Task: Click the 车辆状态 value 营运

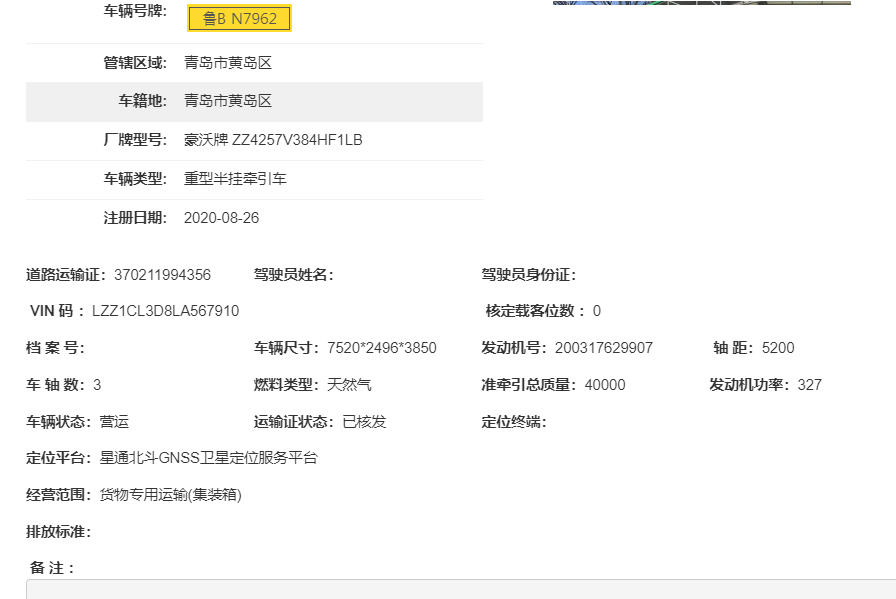Action: coord(115,422)
